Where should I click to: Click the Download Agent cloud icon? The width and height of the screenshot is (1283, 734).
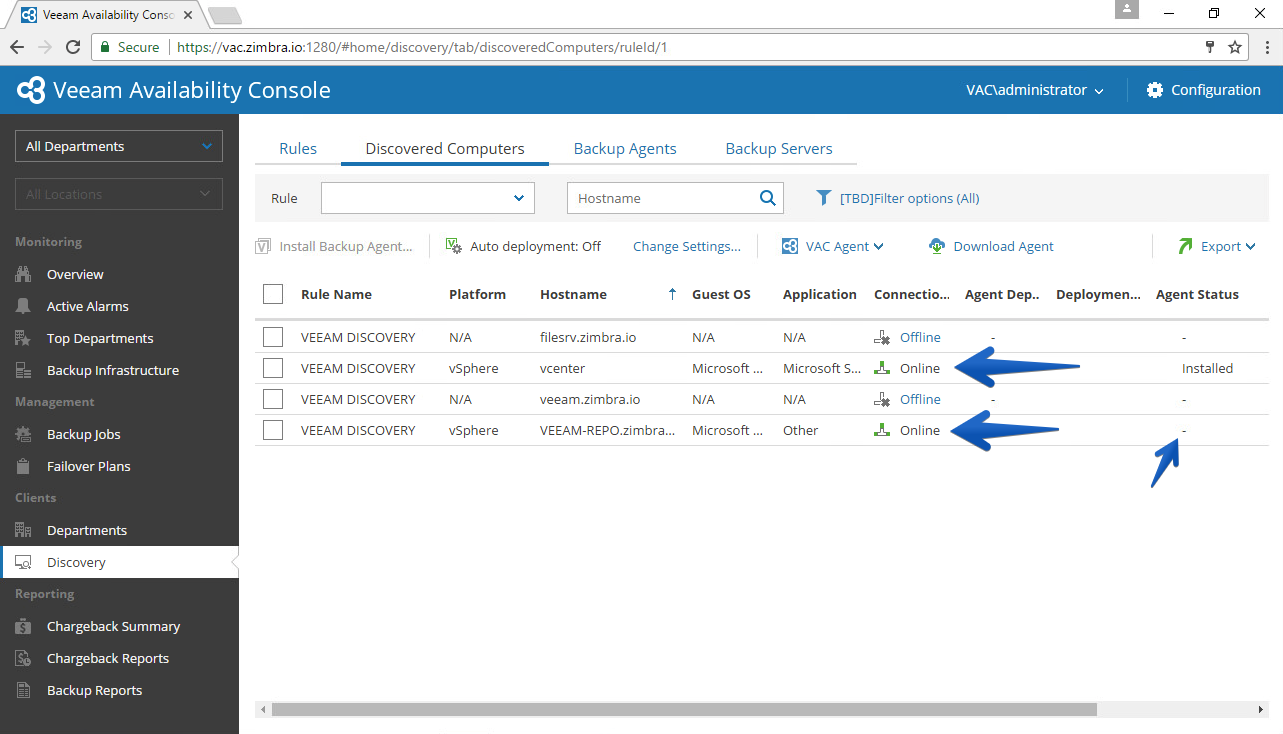[x=937, y=246]
